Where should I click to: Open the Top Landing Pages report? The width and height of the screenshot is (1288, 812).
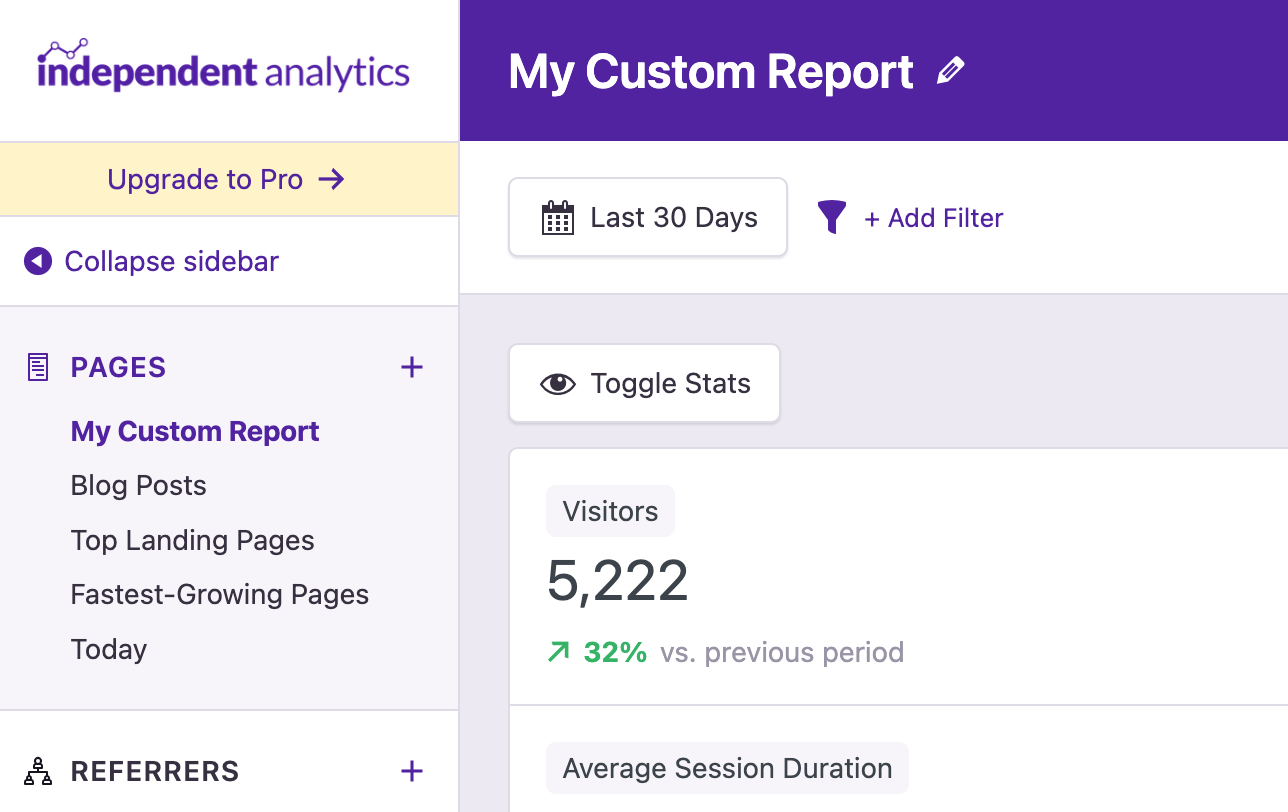(x=192, y=540)
